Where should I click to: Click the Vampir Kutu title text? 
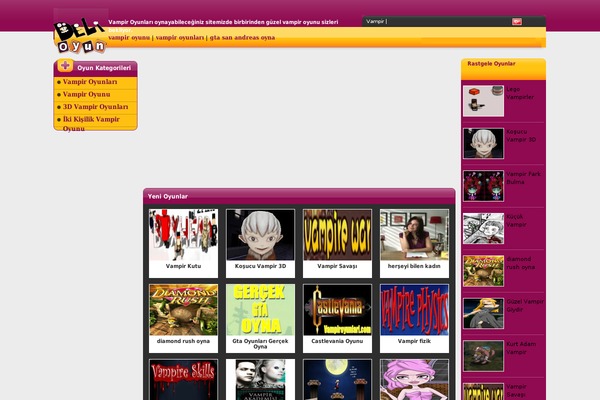click(183, 266)
